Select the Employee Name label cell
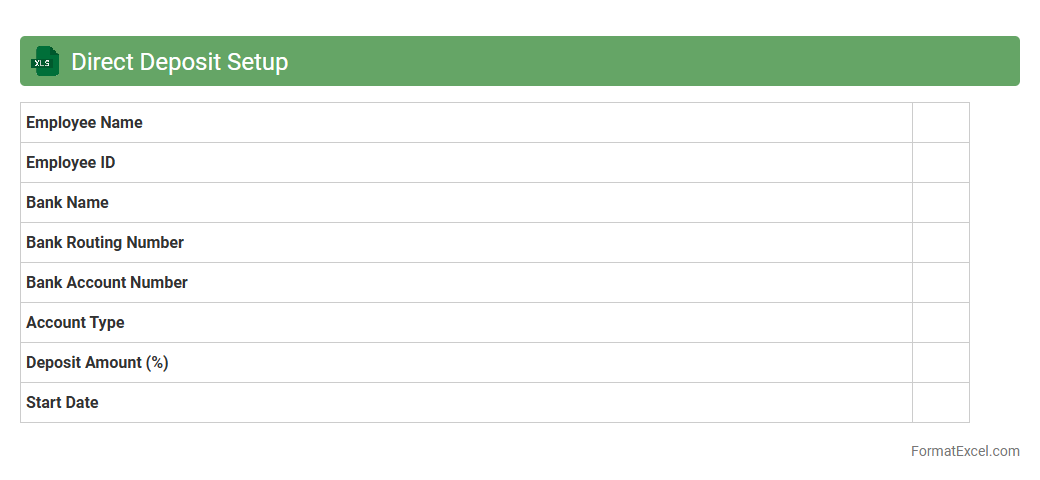This screenshot has width=1040, height=480. (x=85, y=123)
